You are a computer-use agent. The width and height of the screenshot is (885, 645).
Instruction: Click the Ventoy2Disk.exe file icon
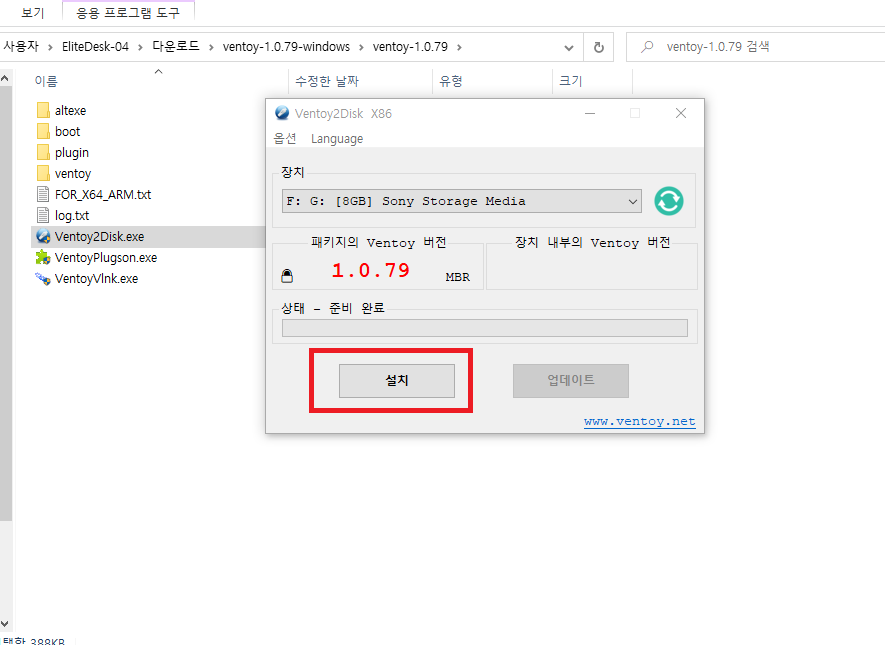(x=43, y=236)
